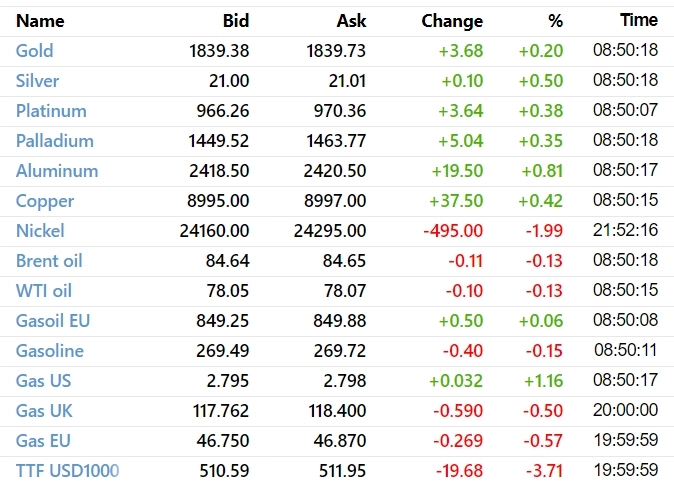Click the Gas US link
674x490 pixels.
[43, 381]
